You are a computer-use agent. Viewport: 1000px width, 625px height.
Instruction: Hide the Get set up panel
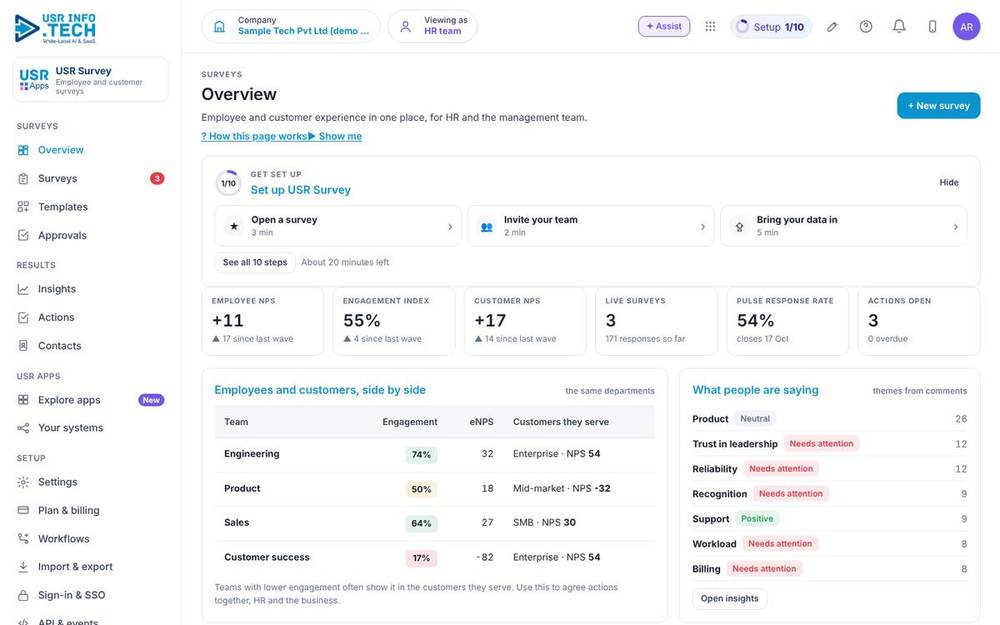pyautogui.click(x=948, y=182)
